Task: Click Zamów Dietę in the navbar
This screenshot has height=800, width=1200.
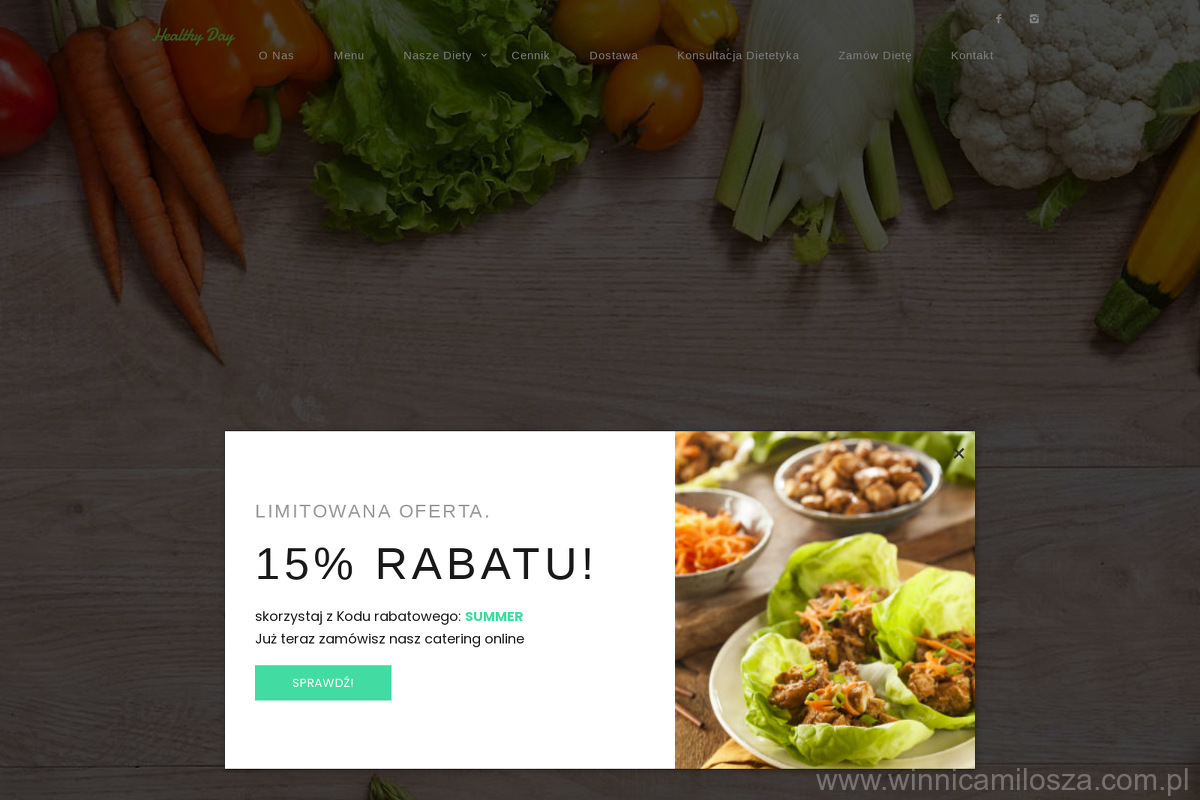Action: coord(875,55)
